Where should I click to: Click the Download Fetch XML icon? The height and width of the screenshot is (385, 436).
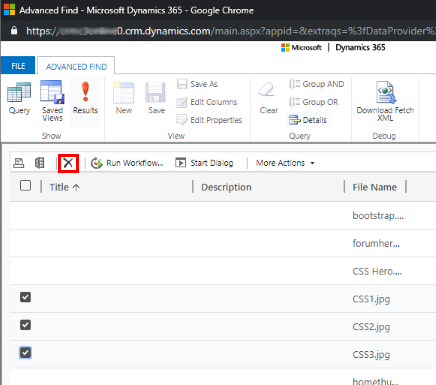pyautogui.click(x=386, y=92)
